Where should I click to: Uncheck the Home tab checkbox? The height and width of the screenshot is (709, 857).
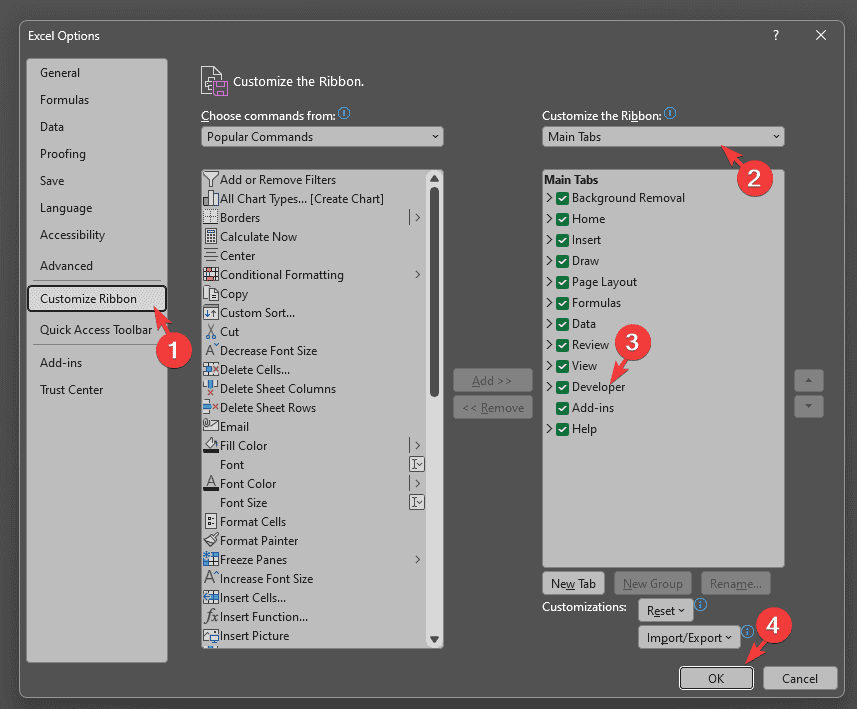click(562, 219)
